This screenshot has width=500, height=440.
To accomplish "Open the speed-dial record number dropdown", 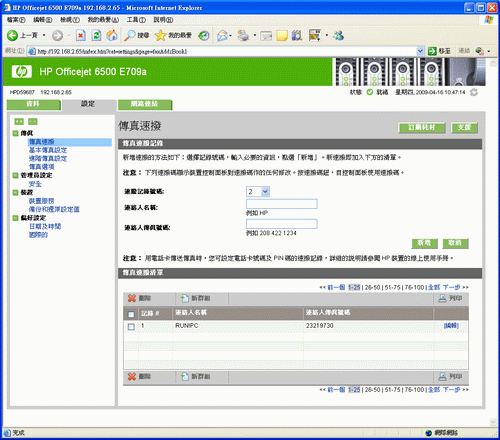I will (265, 191).
